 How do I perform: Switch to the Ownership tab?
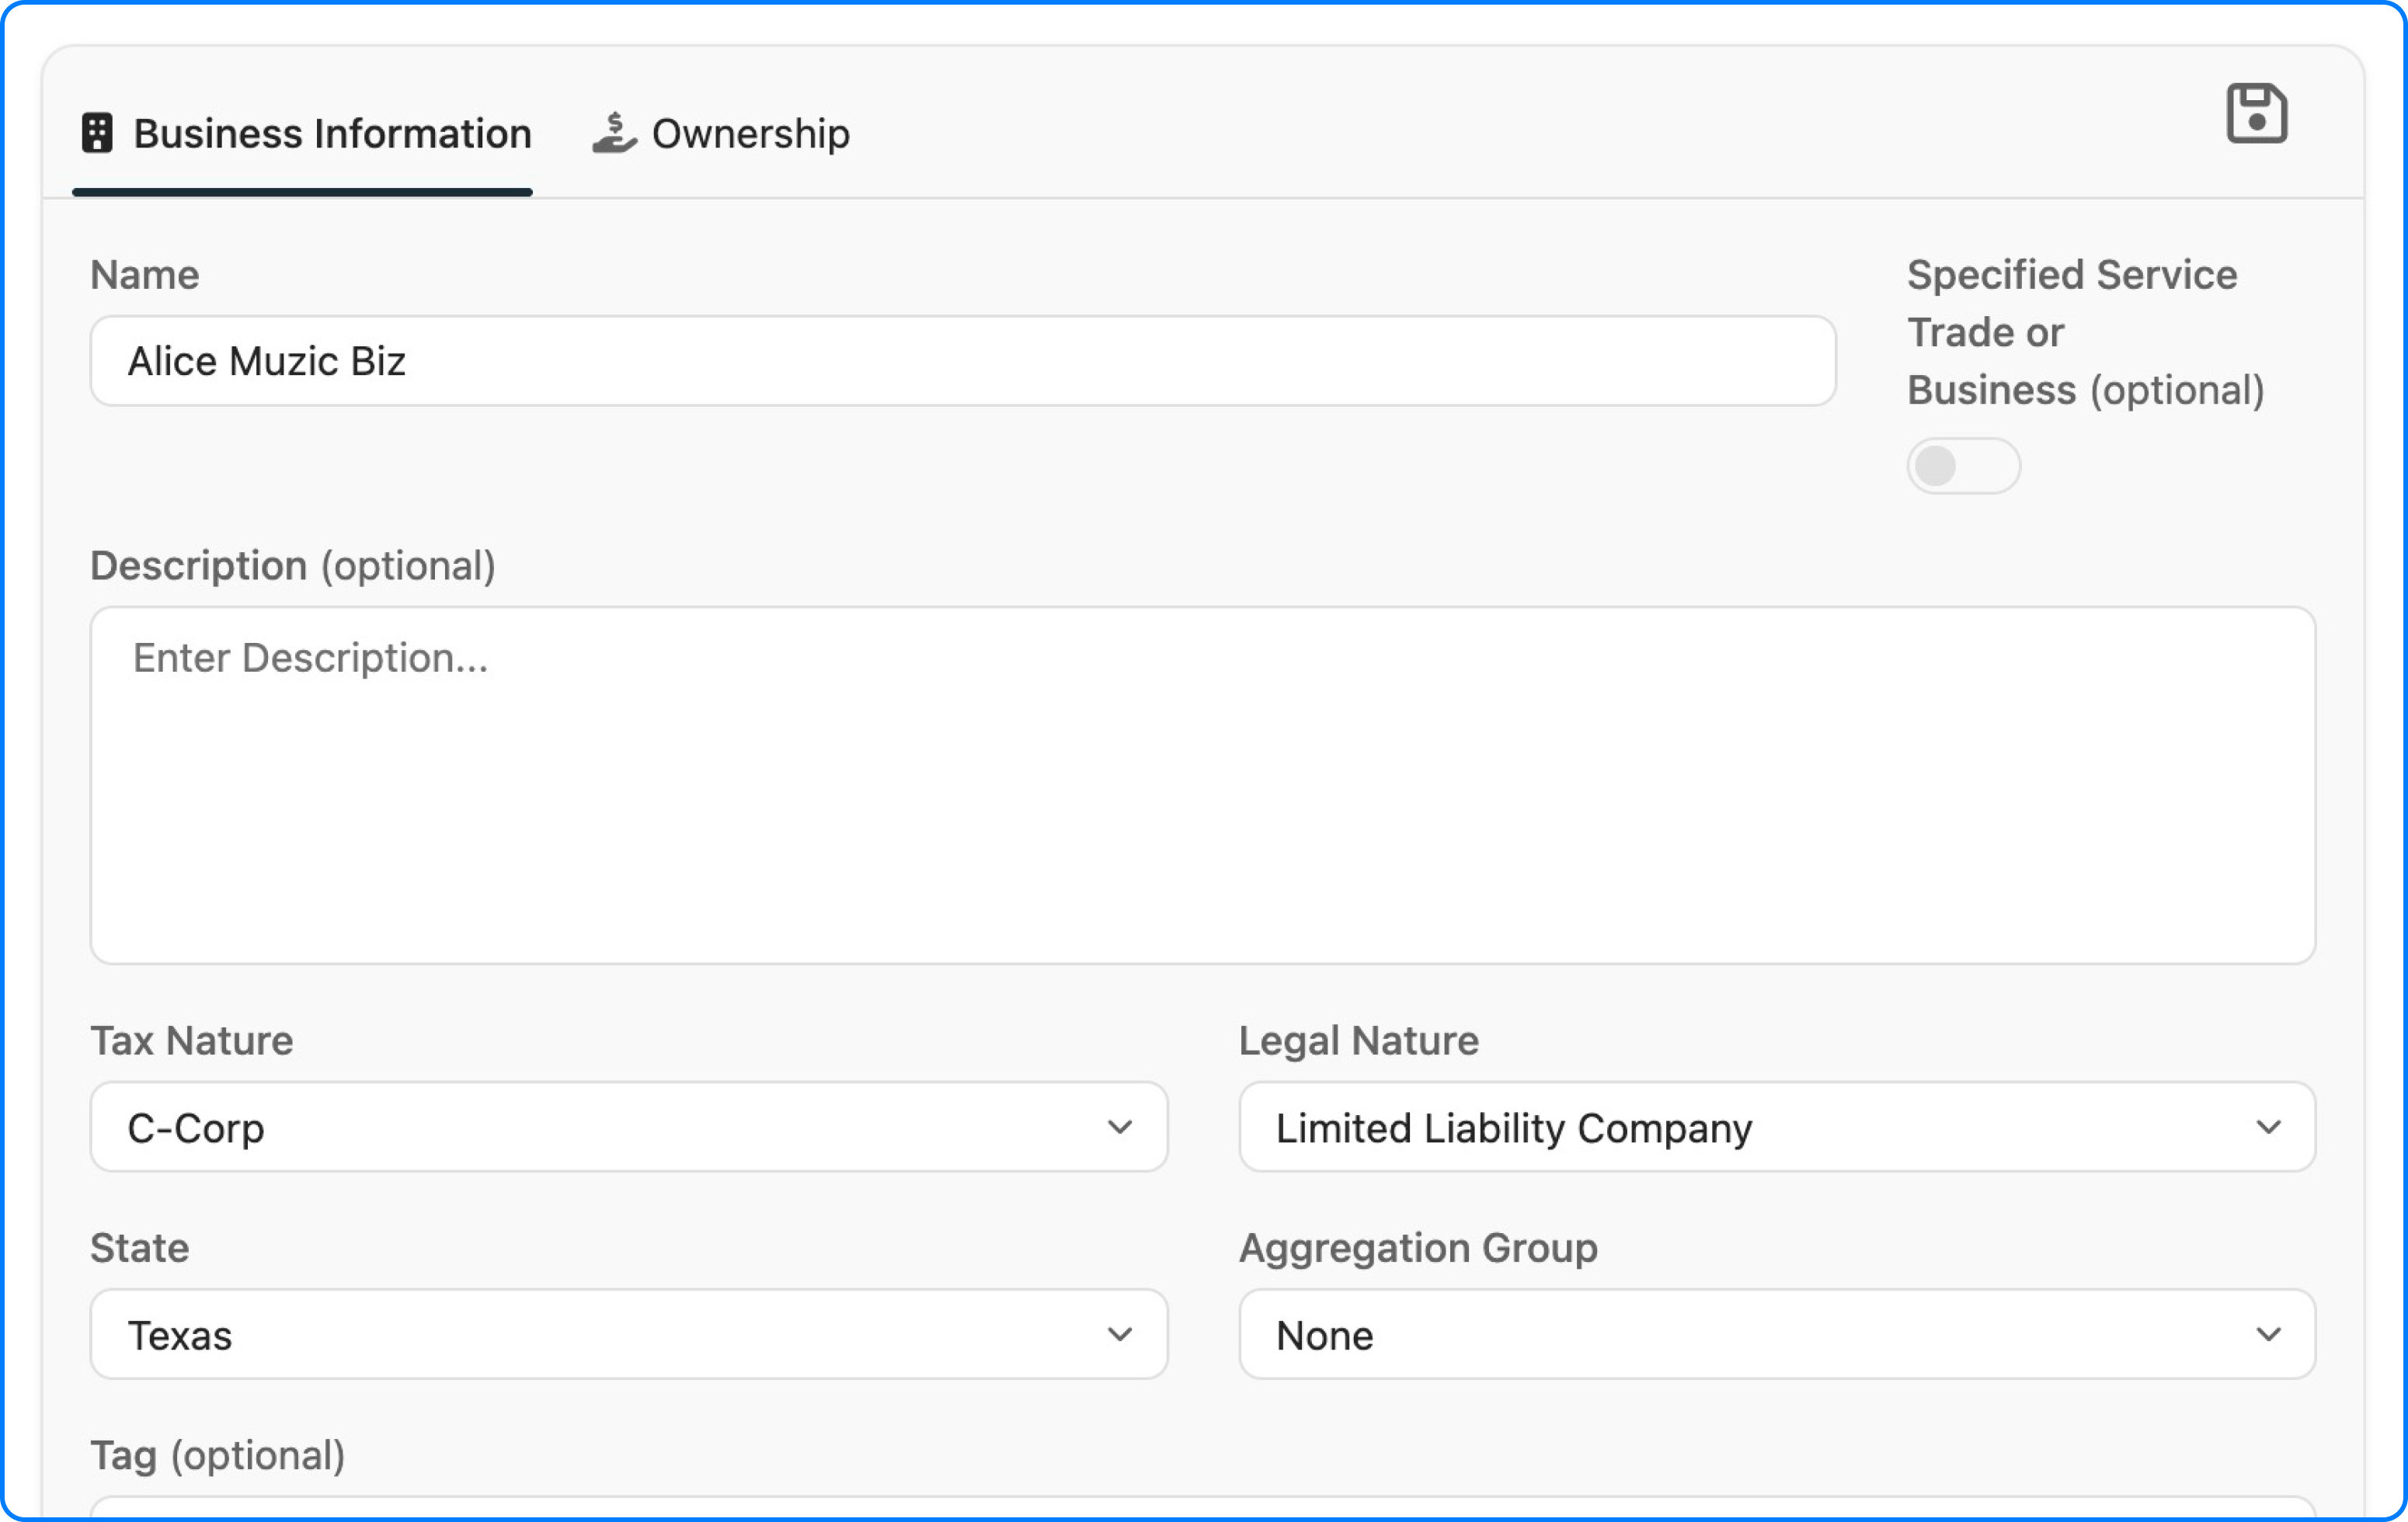(x=721, y=133)
